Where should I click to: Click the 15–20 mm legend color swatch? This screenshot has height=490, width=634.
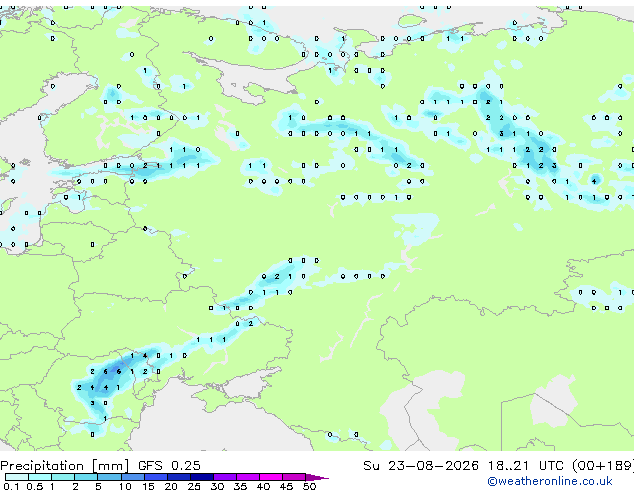155,477
